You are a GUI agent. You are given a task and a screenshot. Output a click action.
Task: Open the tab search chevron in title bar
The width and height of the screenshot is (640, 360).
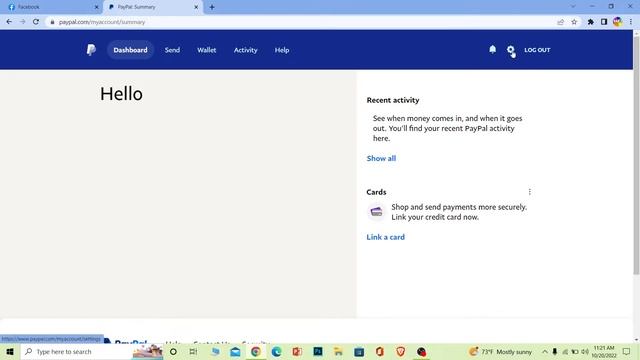click(x=573, y=7)
